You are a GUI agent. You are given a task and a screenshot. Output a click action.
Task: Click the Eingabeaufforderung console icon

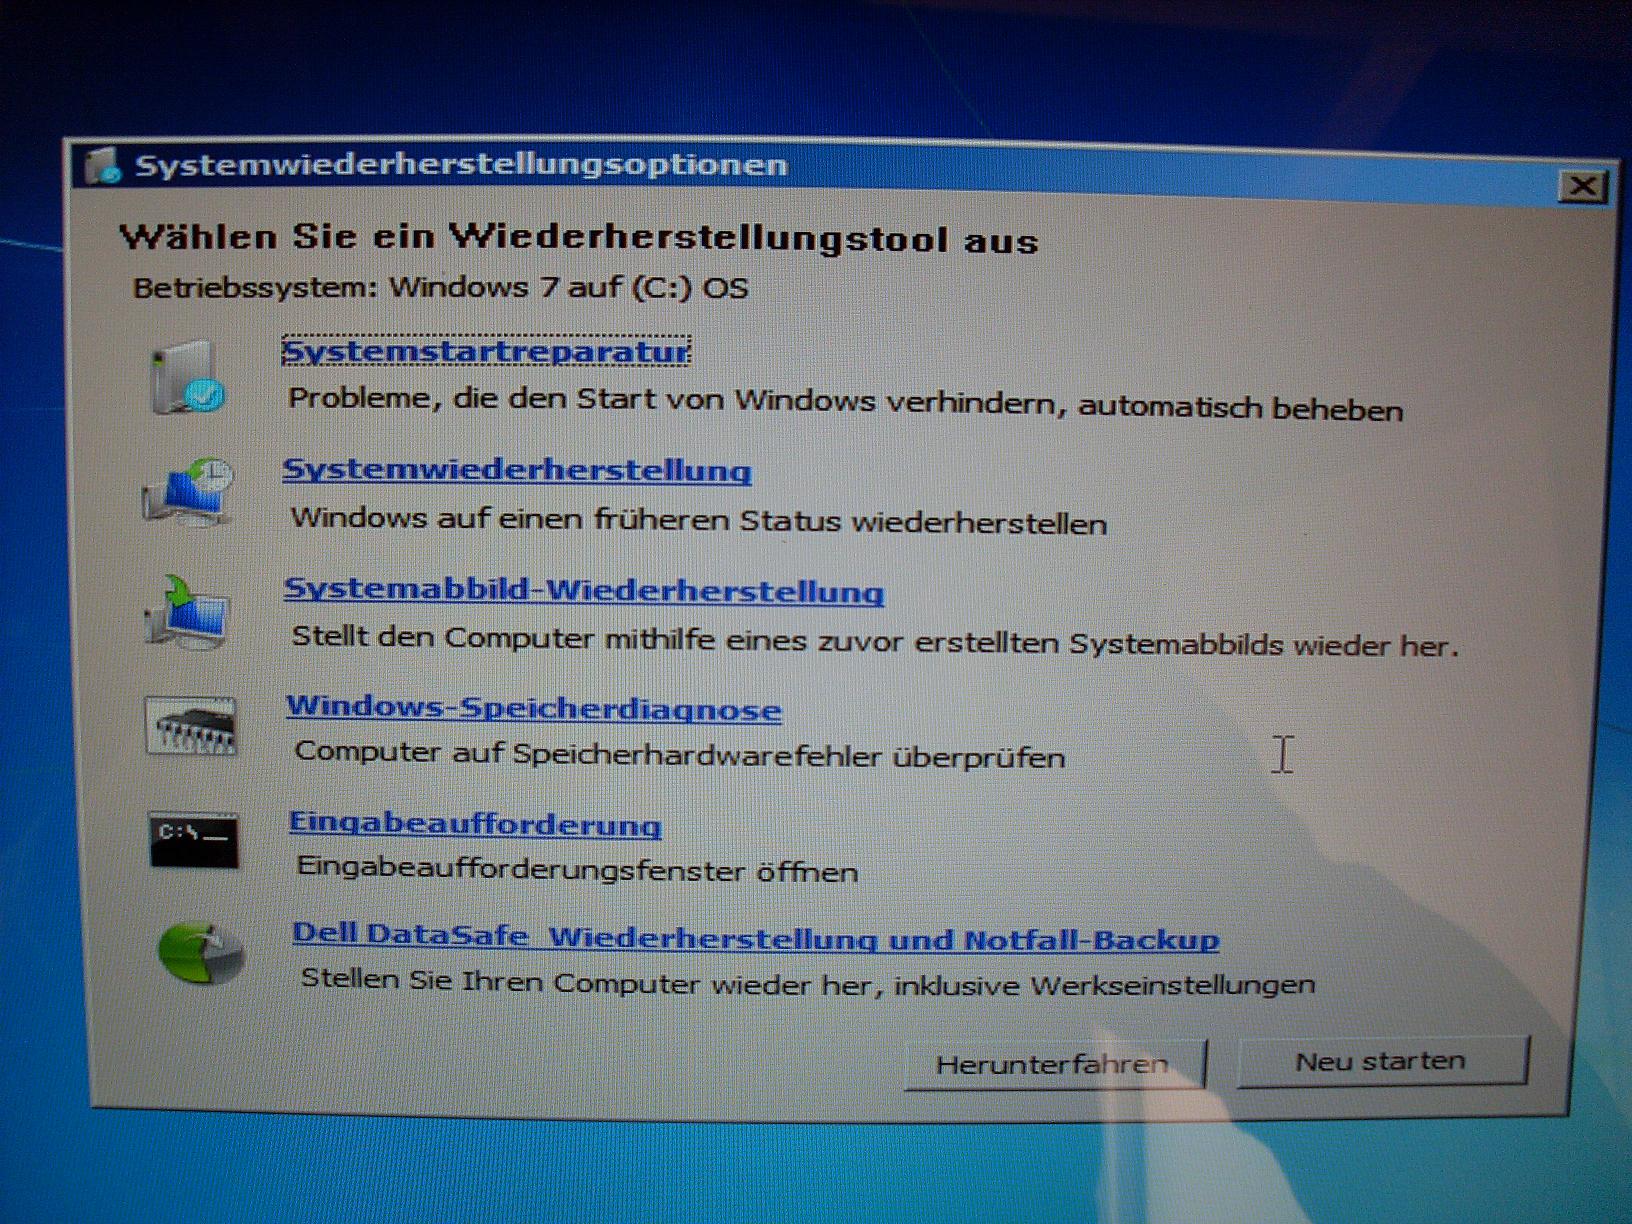click(194, 840)
